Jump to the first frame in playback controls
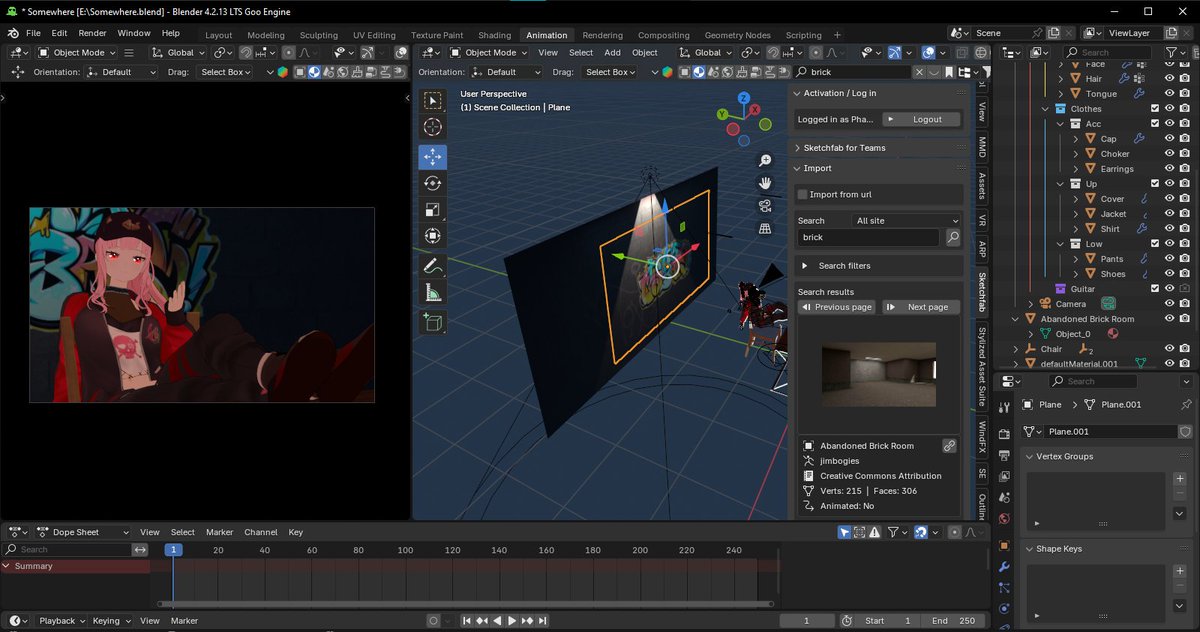 465,621
